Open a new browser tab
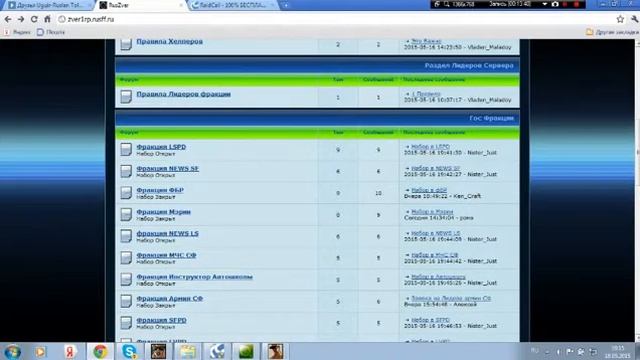Screen dimensions: 640x360 286,5
